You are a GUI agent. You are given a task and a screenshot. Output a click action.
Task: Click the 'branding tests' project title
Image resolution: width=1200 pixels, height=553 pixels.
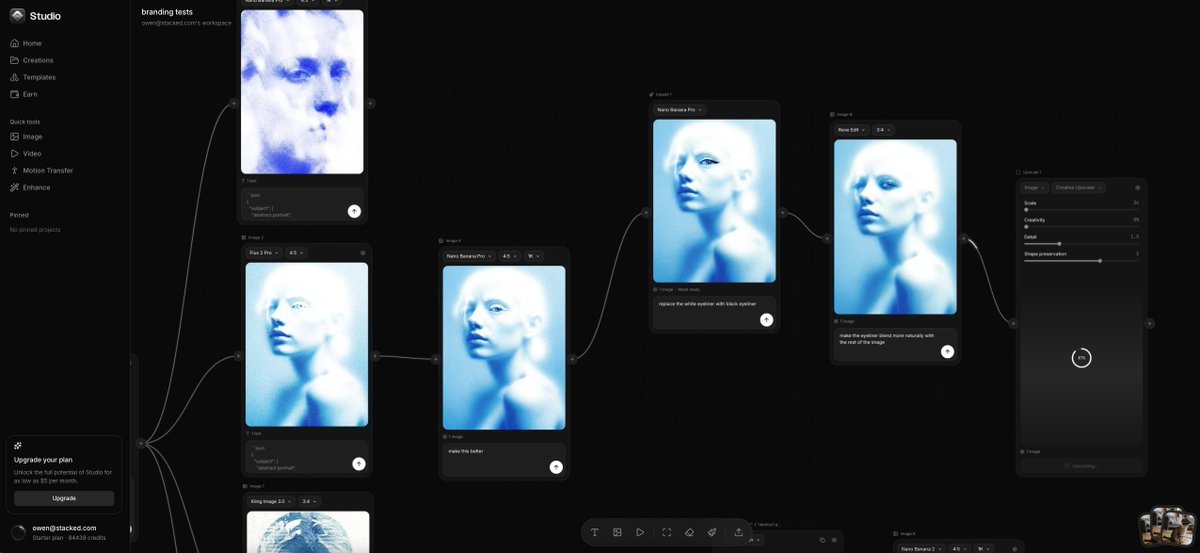166,12
